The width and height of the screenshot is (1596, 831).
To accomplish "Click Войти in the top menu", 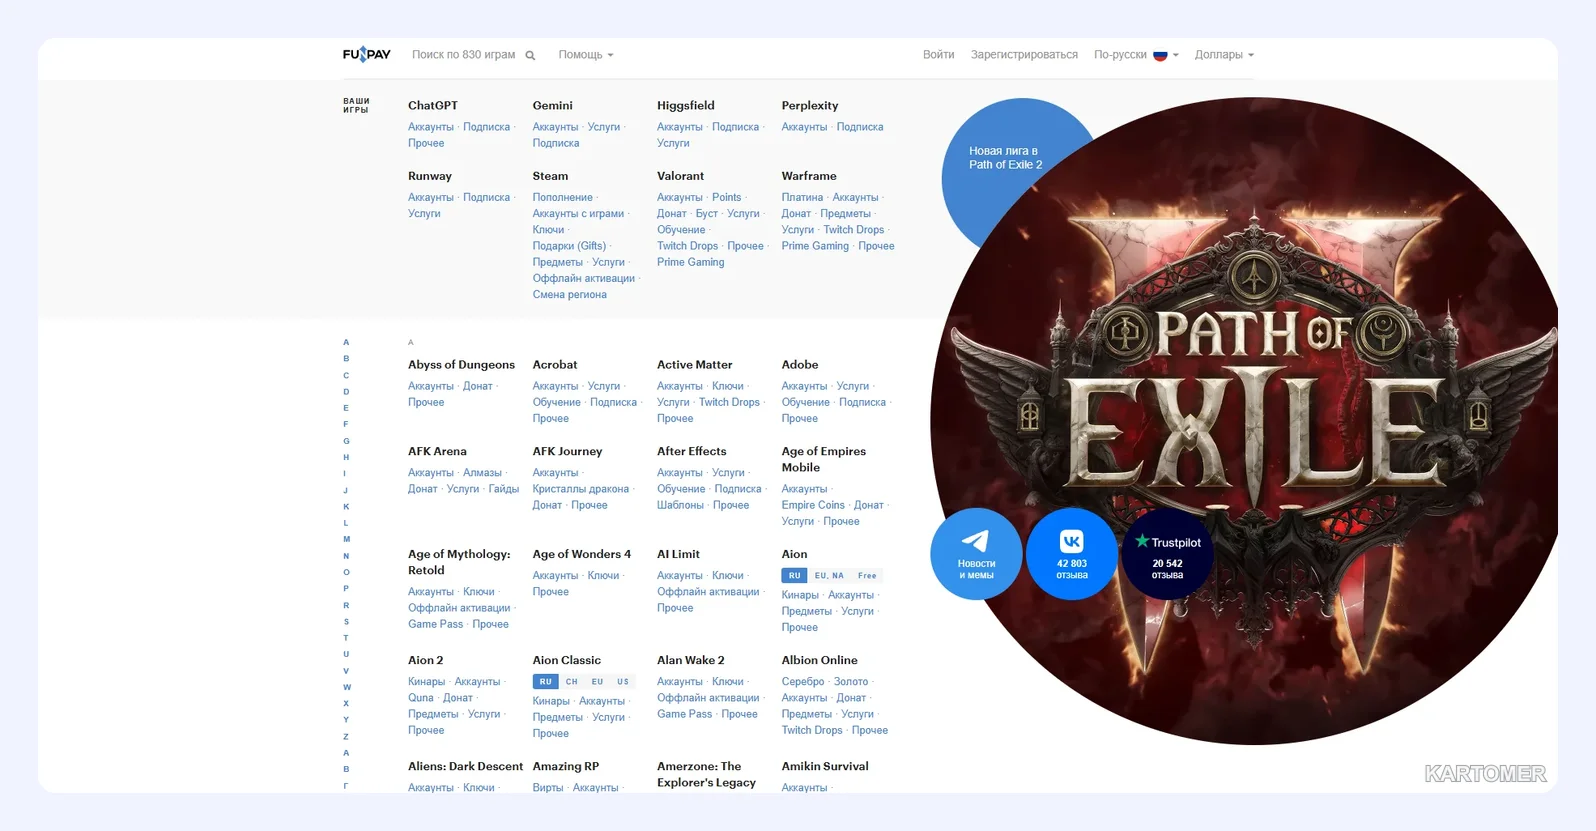I will 938,55.
